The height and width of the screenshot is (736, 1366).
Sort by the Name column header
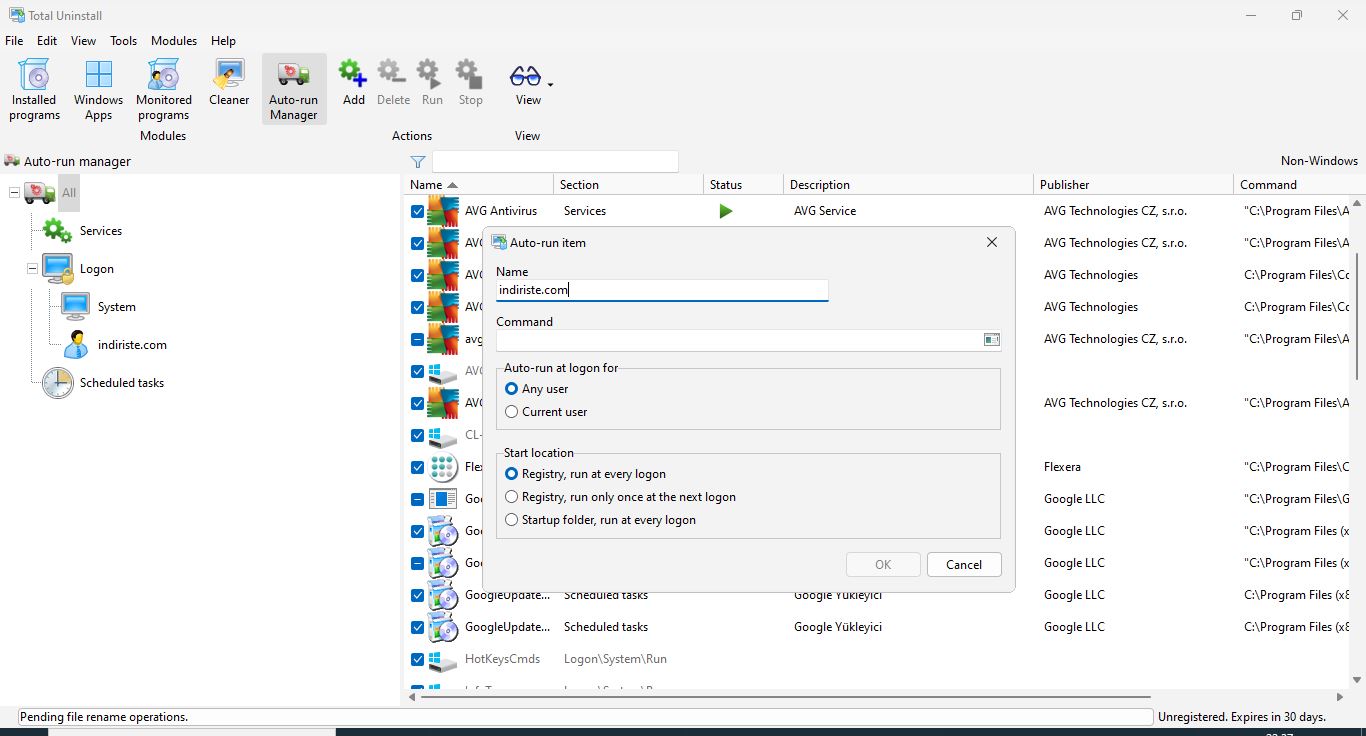(479, 185)
